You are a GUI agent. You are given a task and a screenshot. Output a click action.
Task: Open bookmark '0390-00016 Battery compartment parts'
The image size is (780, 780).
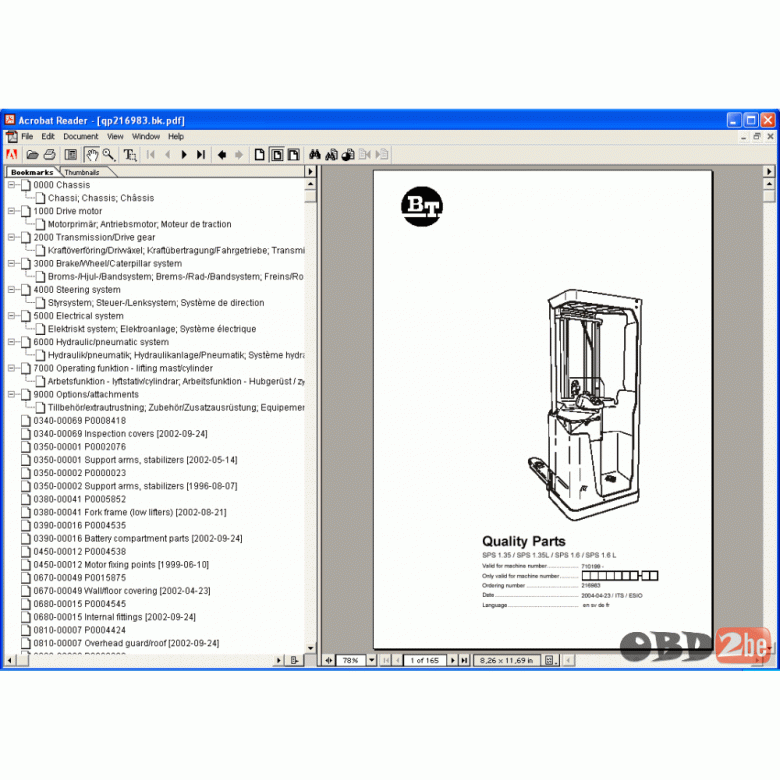pos(138,539)
